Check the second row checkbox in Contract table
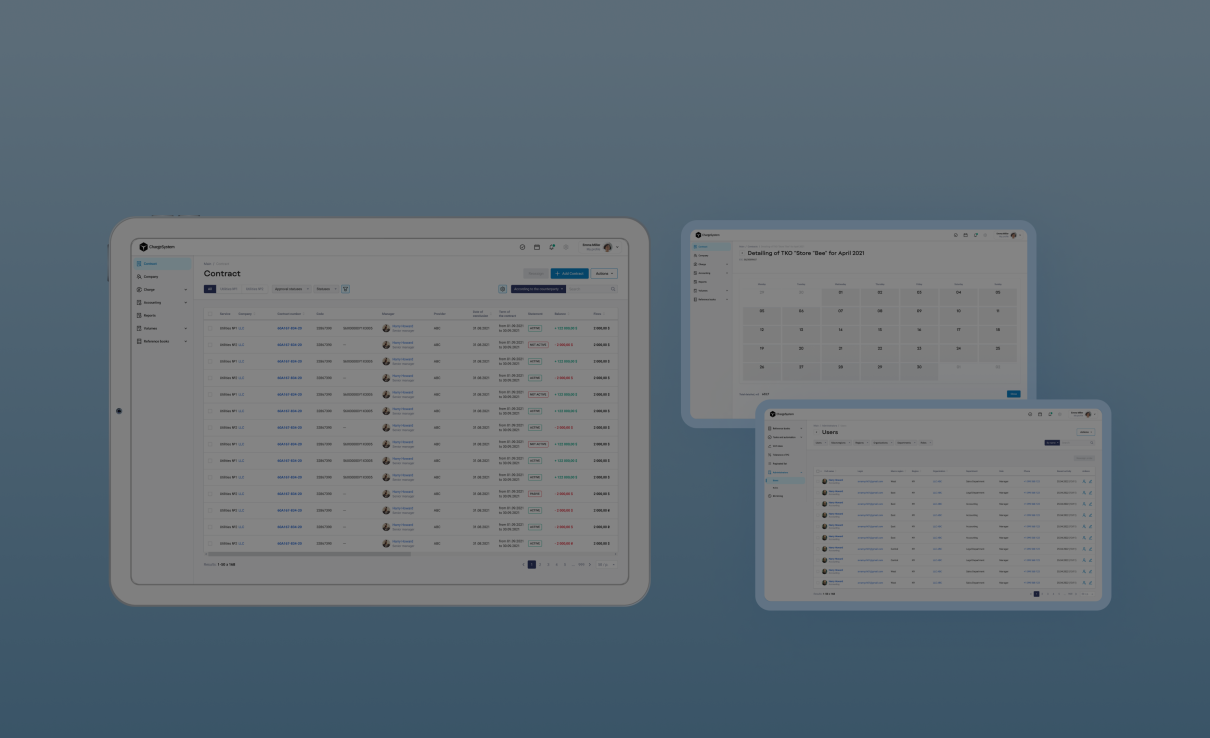The height and width of the screenshot is (738, 1210). (x=211, y=345)
